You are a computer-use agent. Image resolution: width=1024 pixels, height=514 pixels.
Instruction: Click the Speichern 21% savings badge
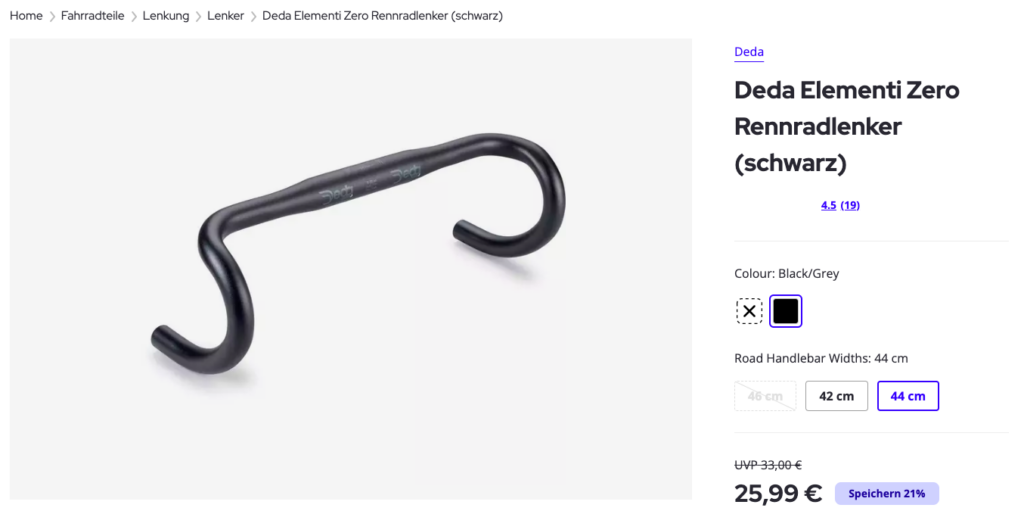pyautogui.click(x=887, y=494)
